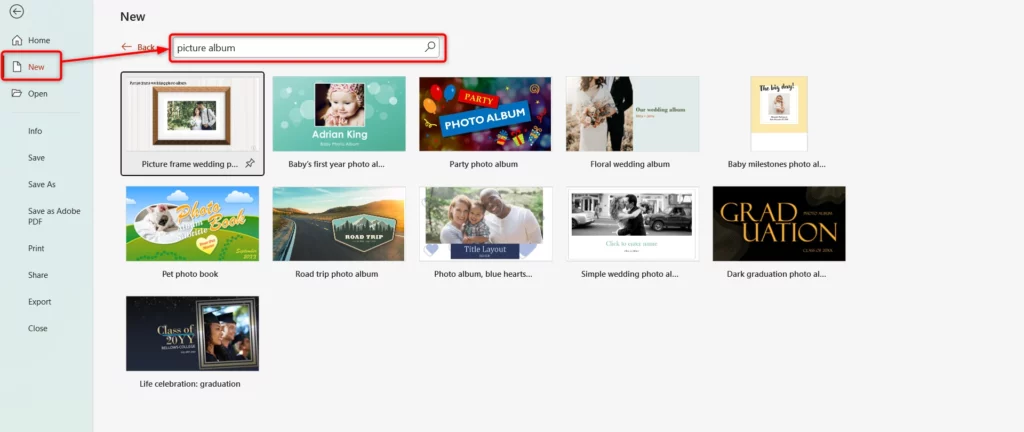Click the search magnifier icon

point(430,47)
